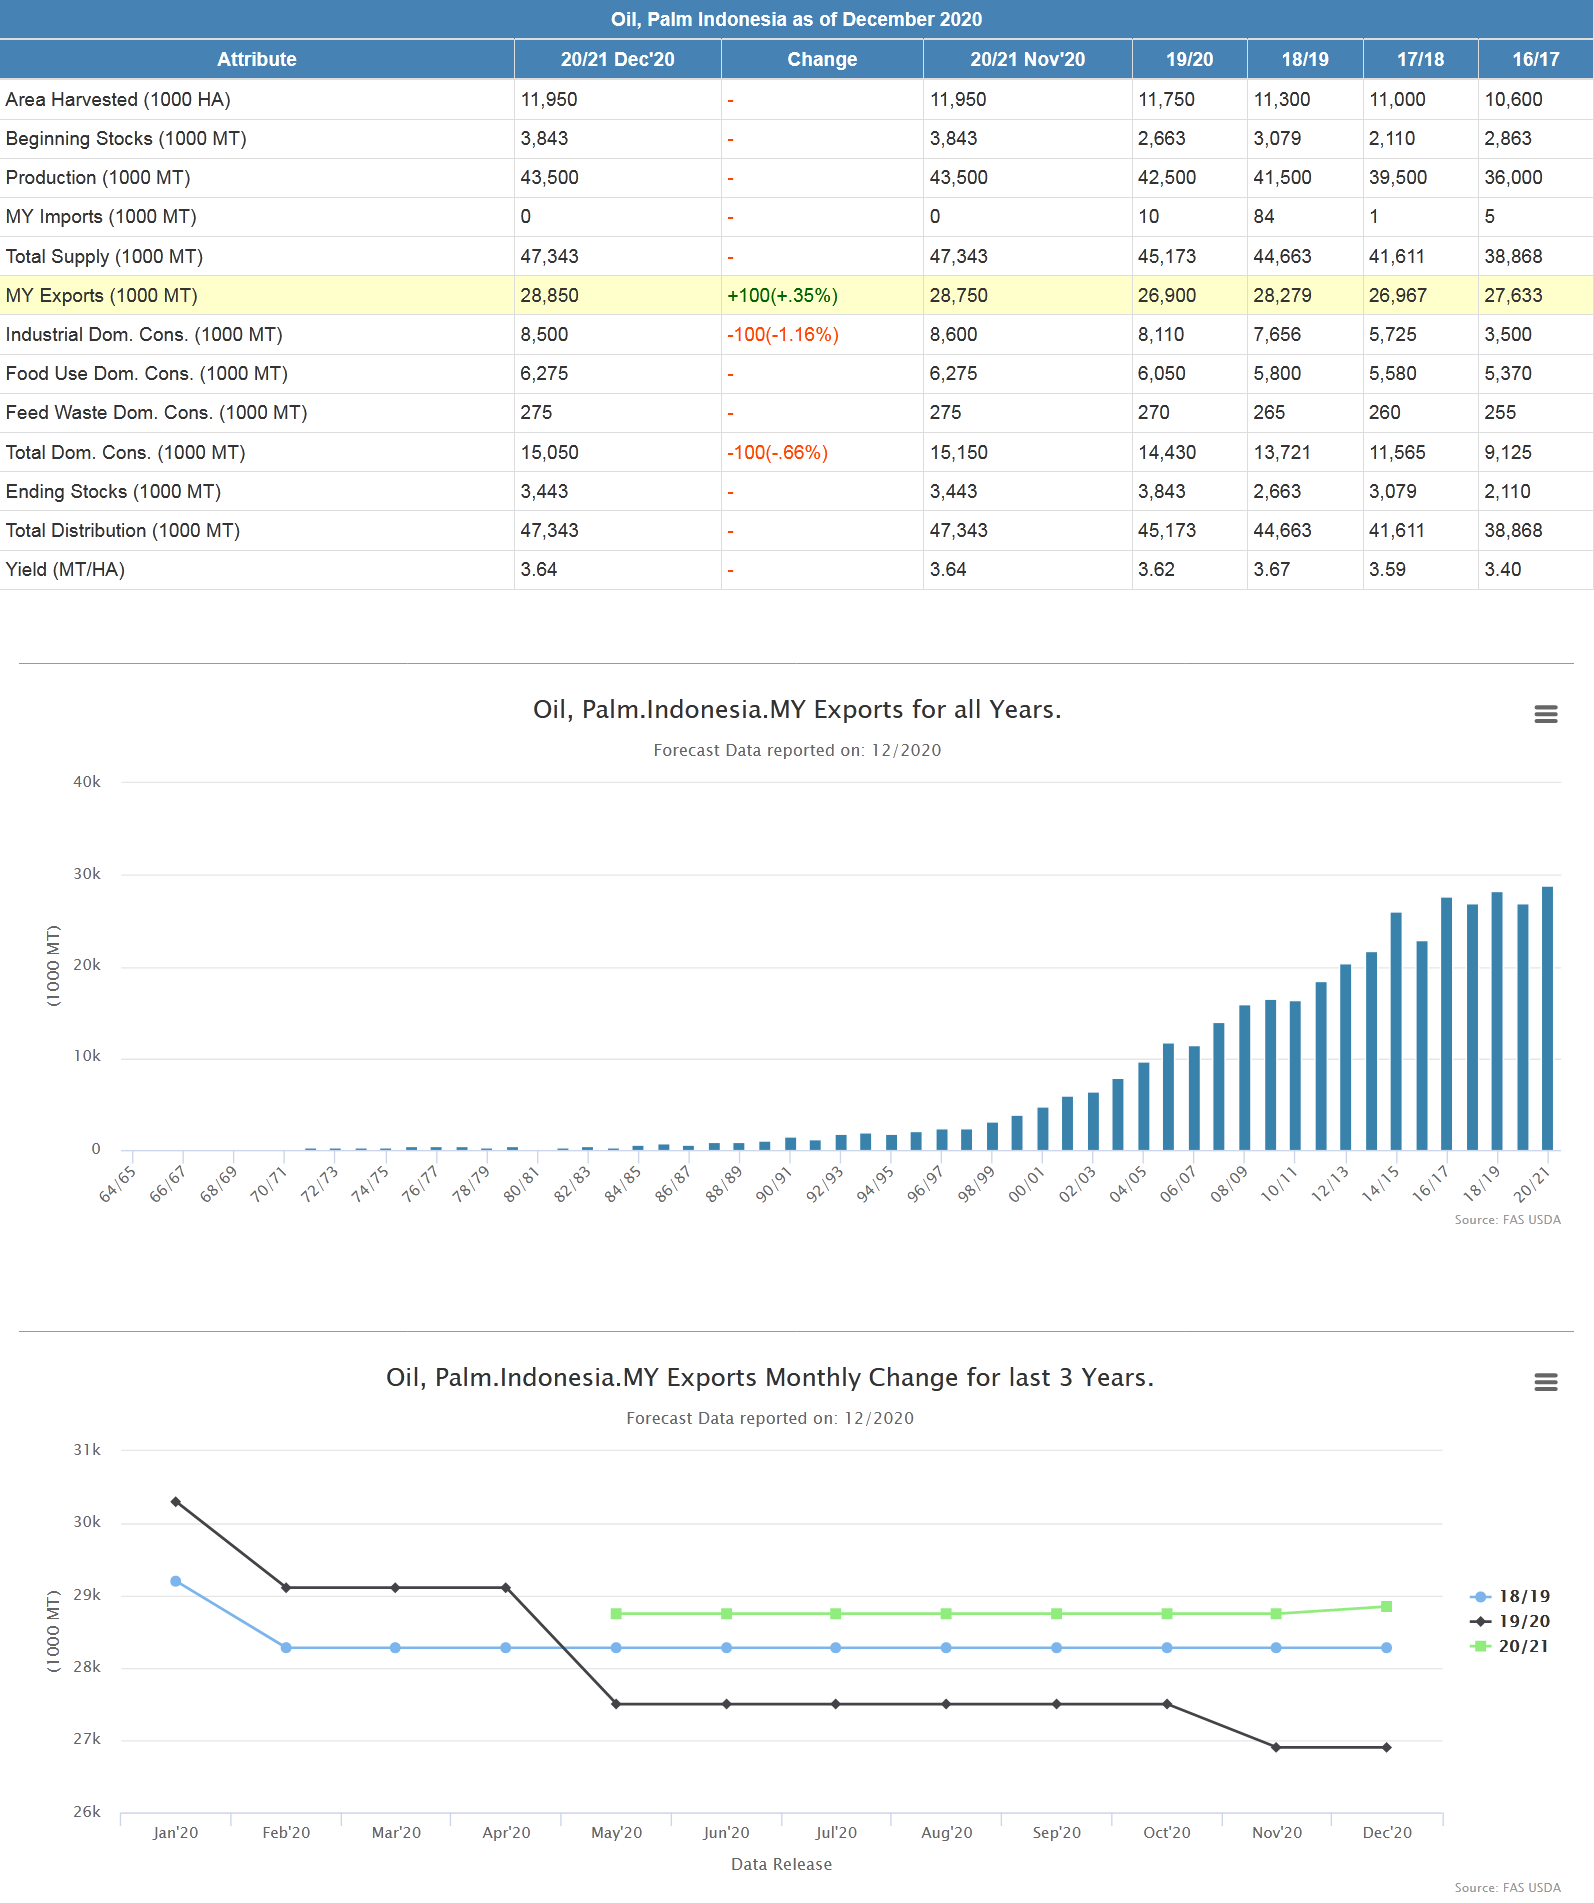Click the 20/21 Dec'20 green data point
The height and width of the screenshot is (1903, 1594).
coord(1387,1607)
